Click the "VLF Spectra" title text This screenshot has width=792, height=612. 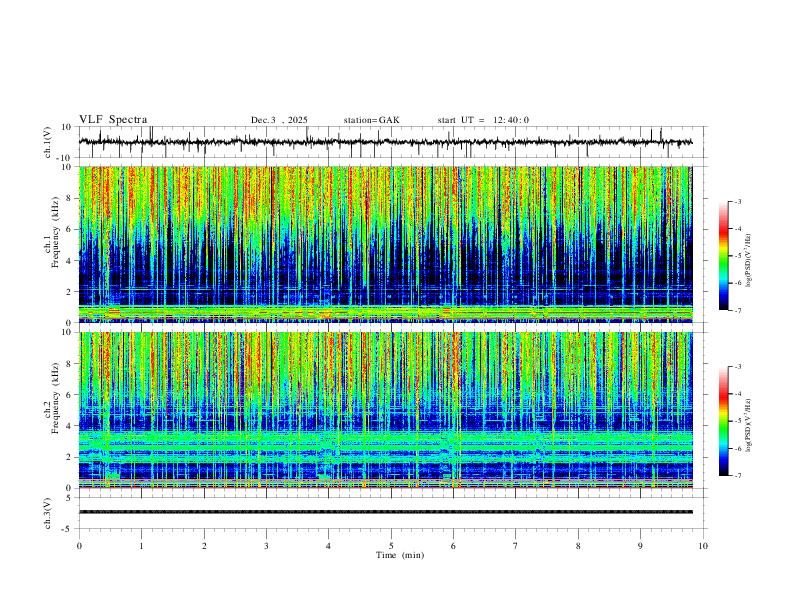[113, 120]
